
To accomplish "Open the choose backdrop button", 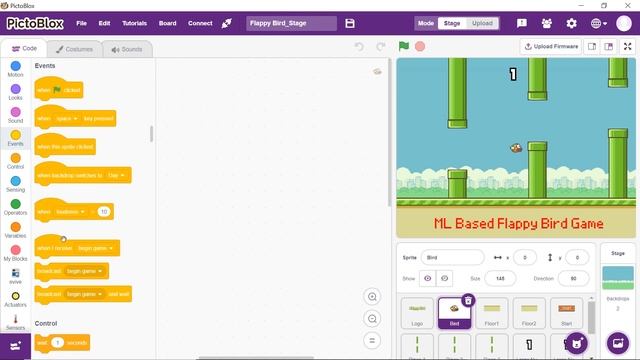I will [618, 343].
